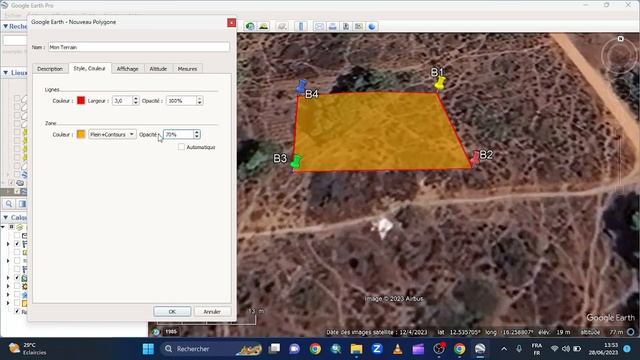
Task: Click the email envelope toolbar icon
Action: click(319, 27)
